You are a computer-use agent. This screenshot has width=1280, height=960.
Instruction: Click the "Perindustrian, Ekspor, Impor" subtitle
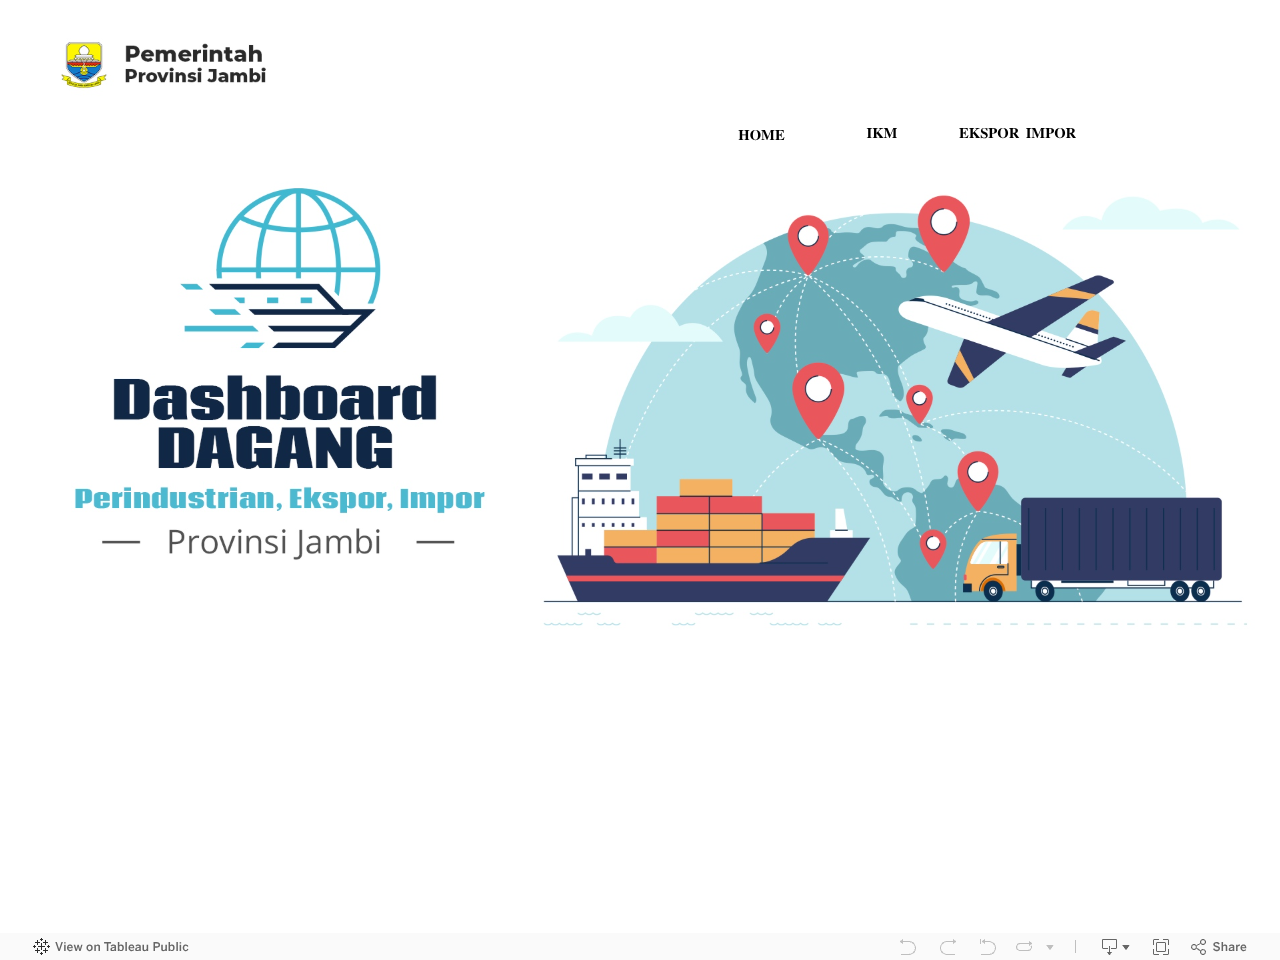click(279, 499)
